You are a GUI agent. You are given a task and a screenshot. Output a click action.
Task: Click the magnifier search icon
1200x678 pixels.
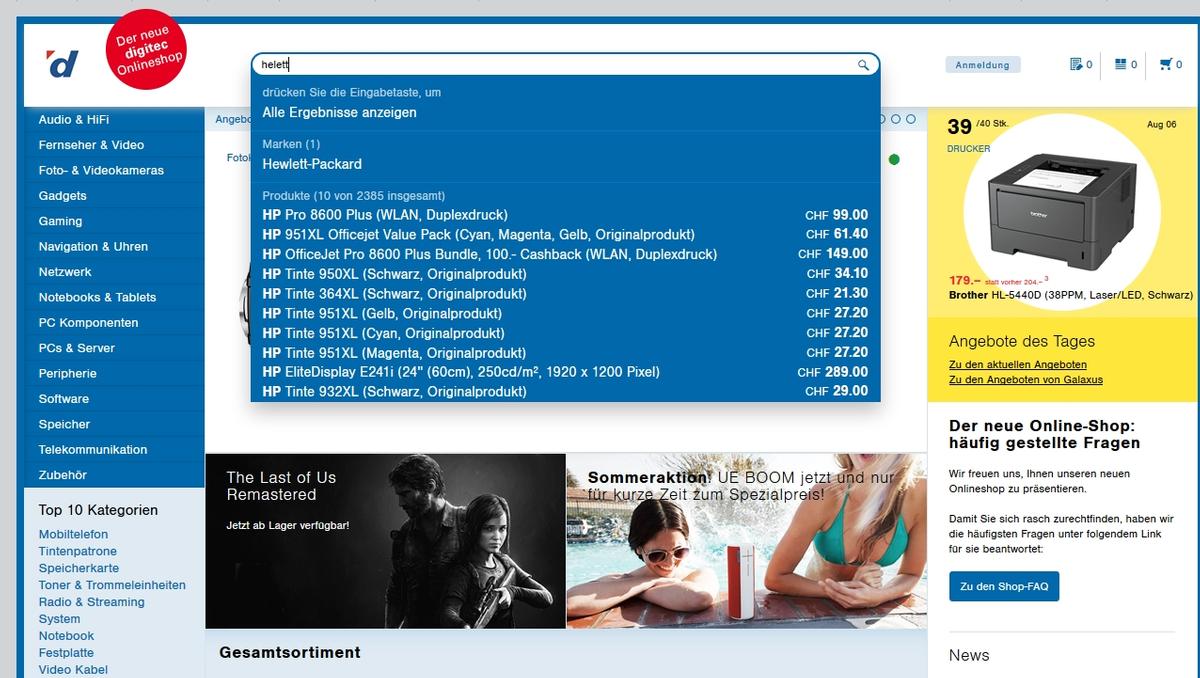[863, 65]
